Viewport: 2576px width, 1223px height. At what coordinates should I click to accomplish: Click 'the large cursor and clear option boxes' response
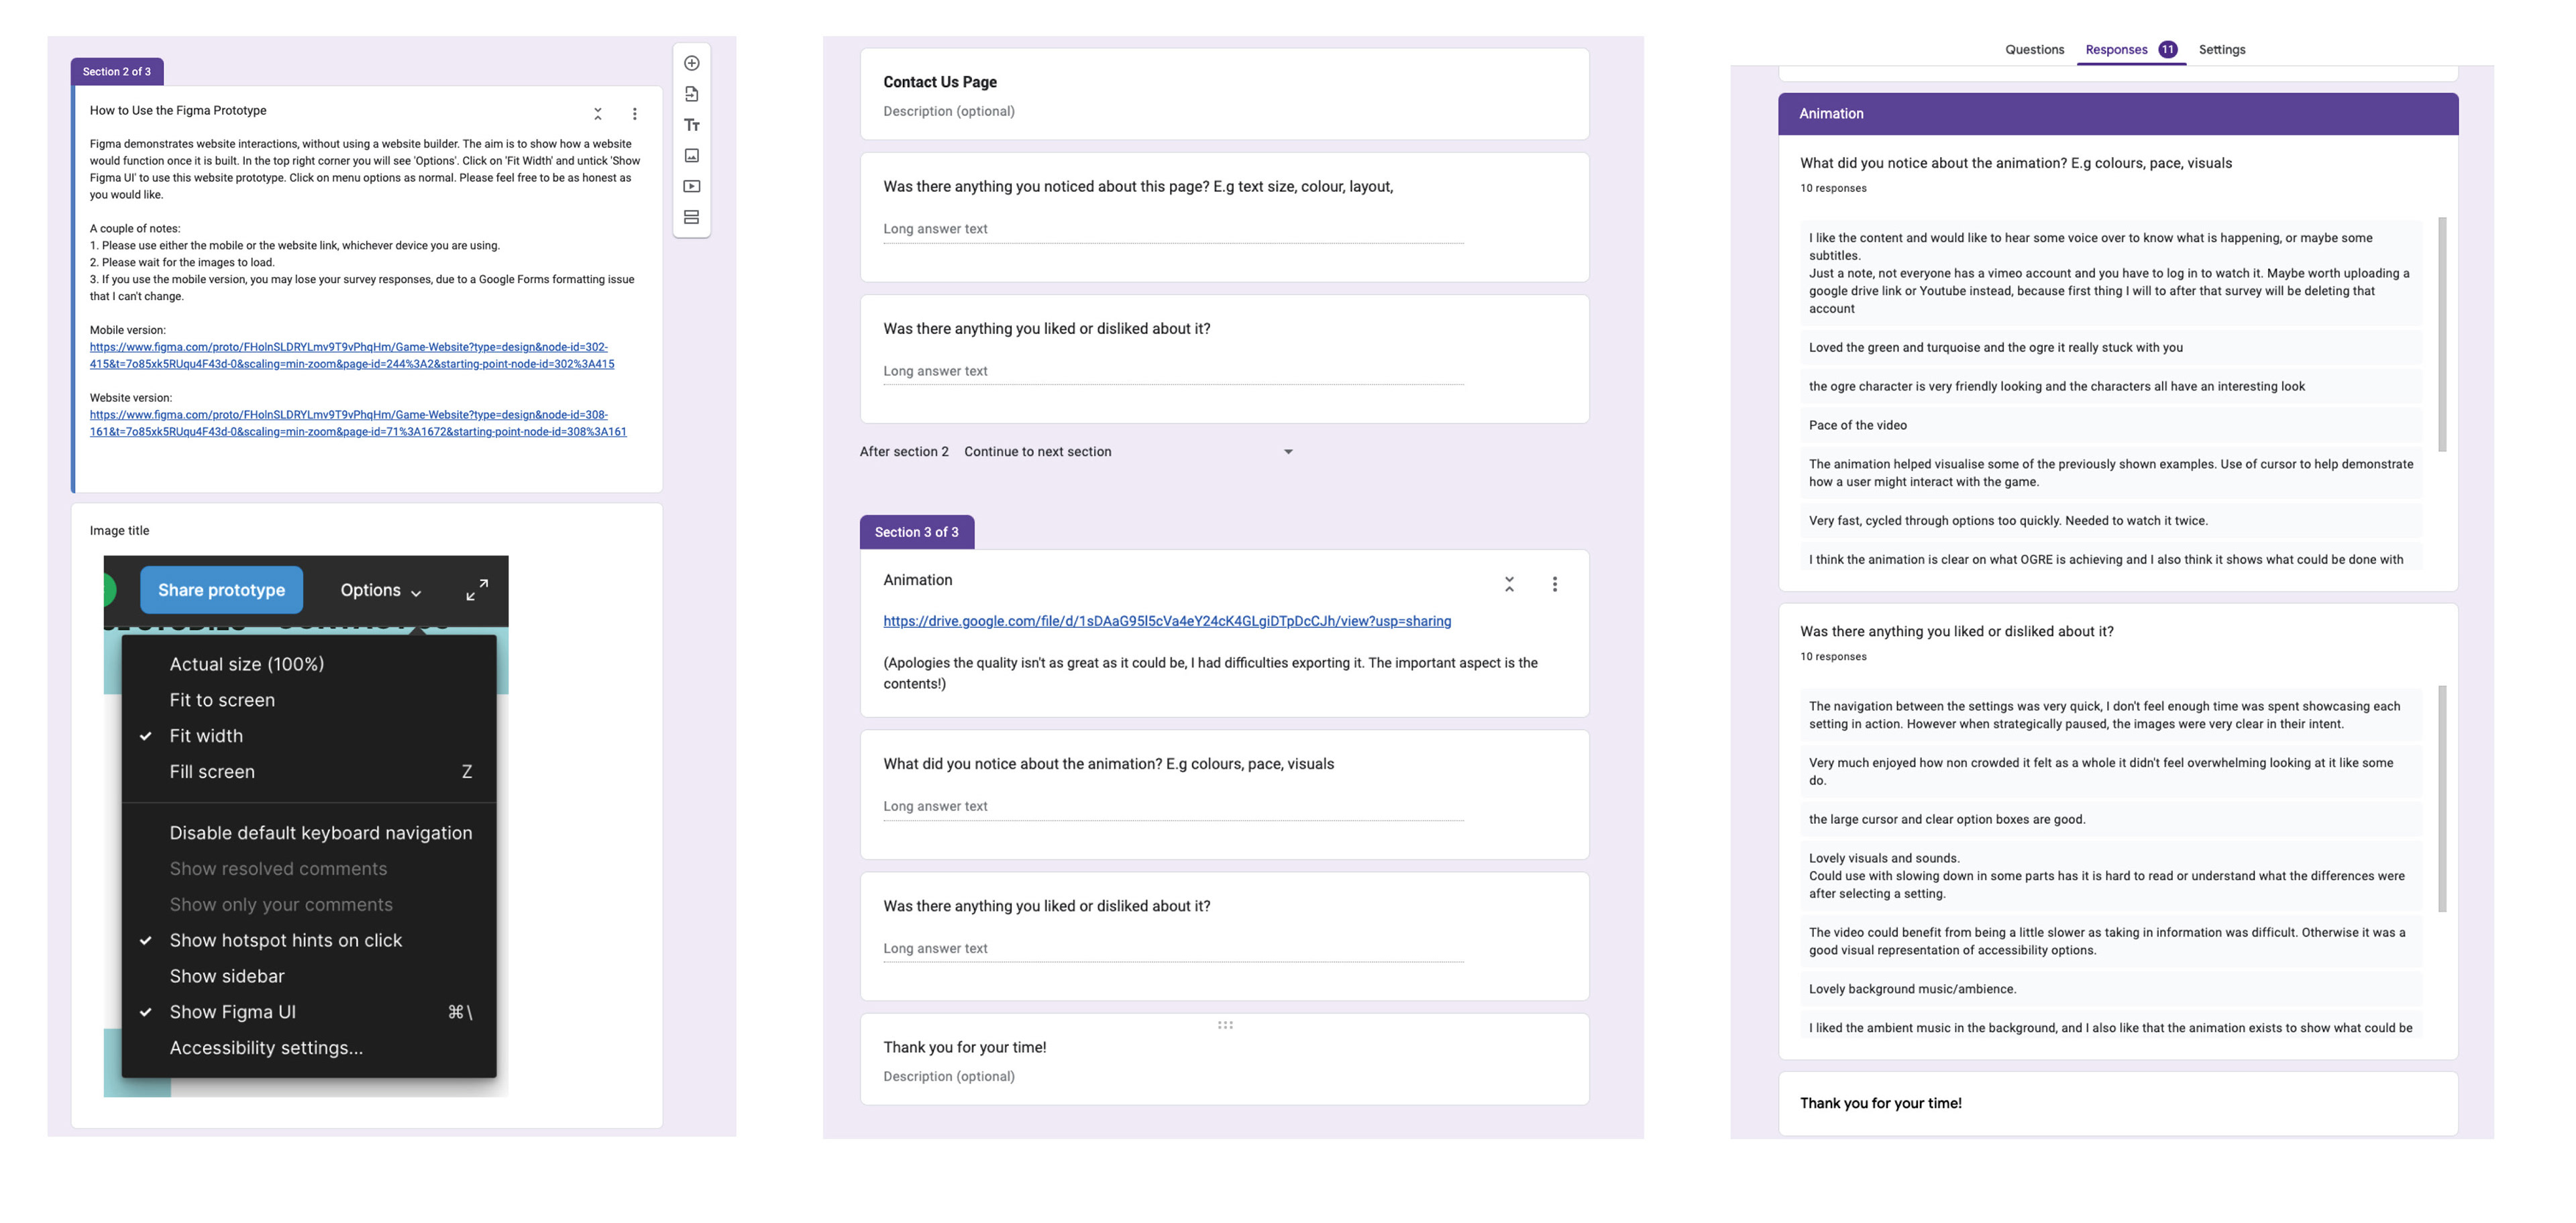point(2110,819)
